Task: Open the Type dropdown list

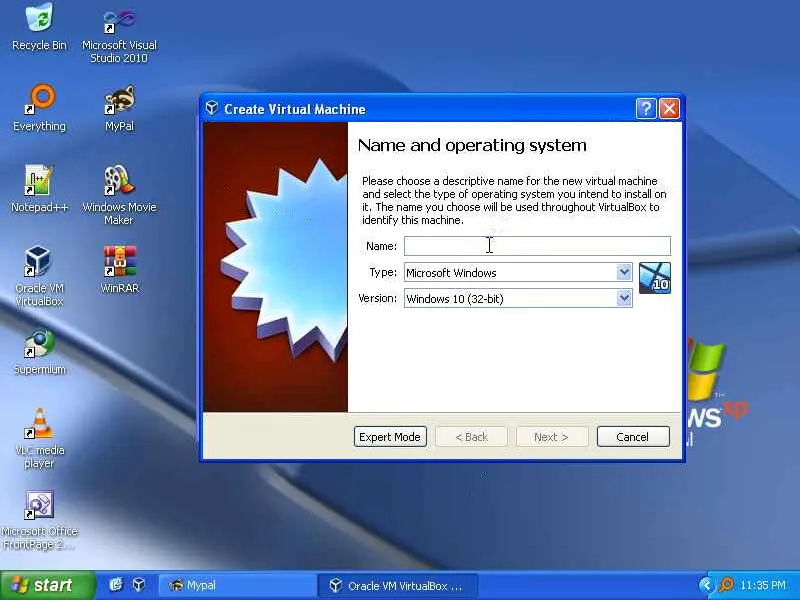Action: point(624,272)
